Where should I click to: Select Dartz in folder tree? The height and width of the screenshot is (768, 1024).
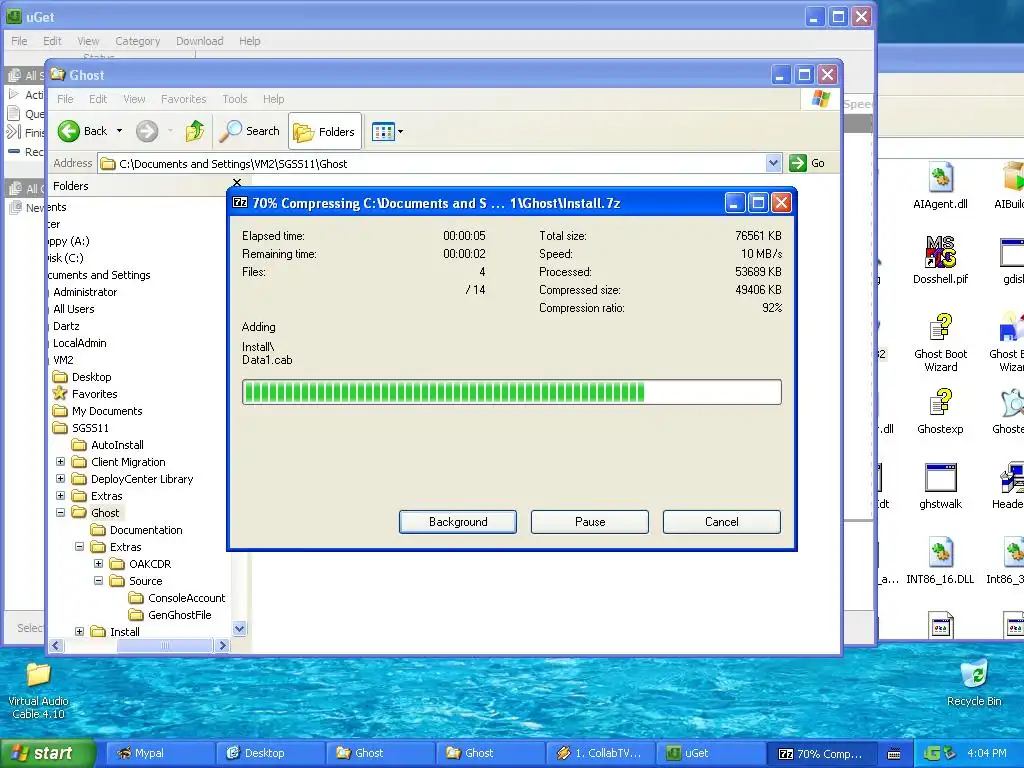[66, 326]
